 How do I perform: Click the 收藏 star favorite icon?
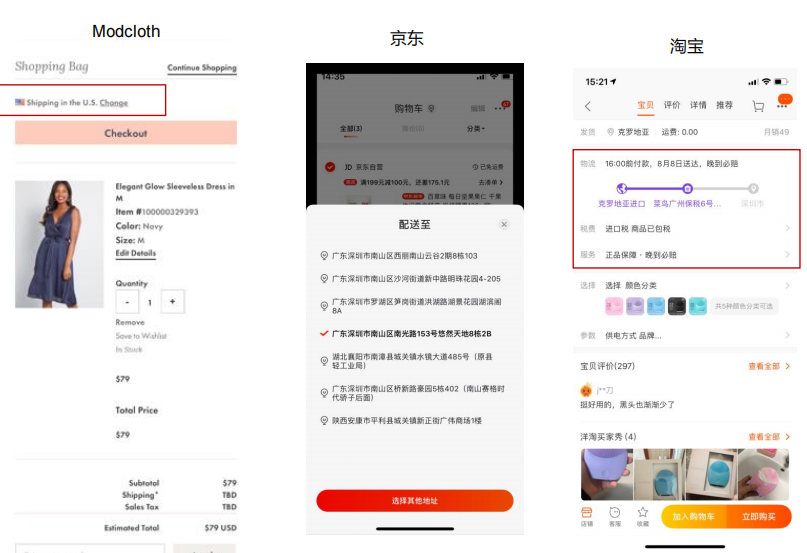(642, 516)
